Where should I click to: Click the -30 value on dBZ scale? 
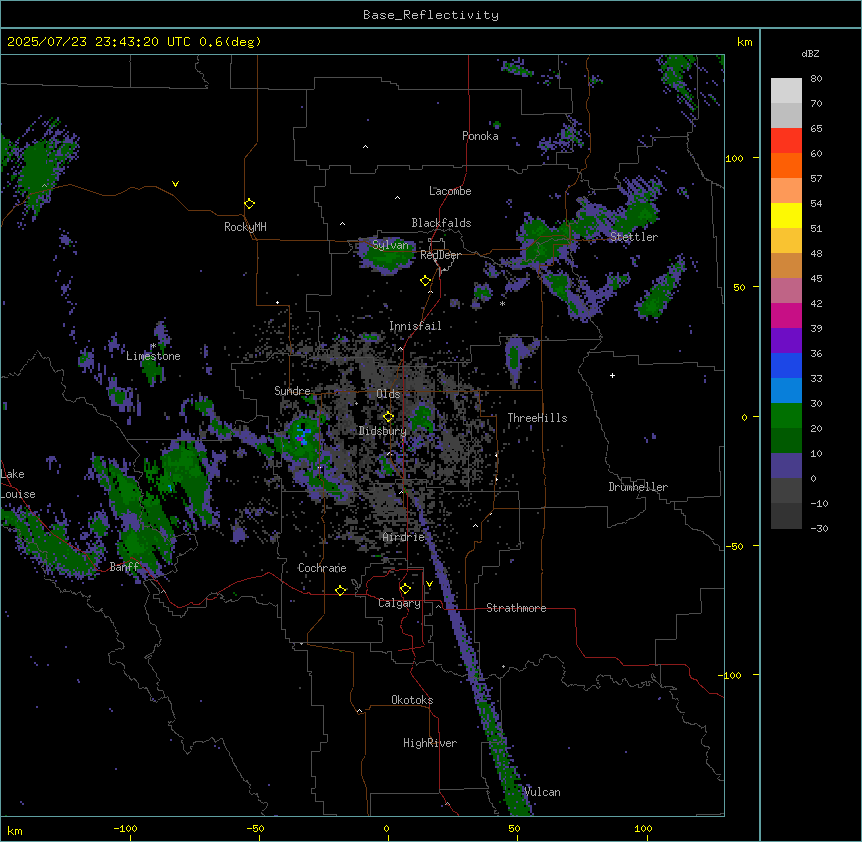click(x=819, y=528)
